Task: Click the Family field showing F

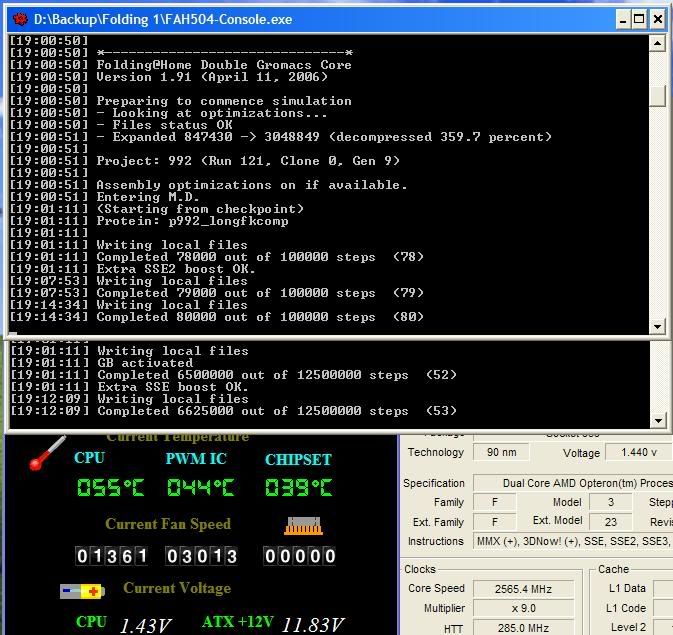Action: [495, 502]
